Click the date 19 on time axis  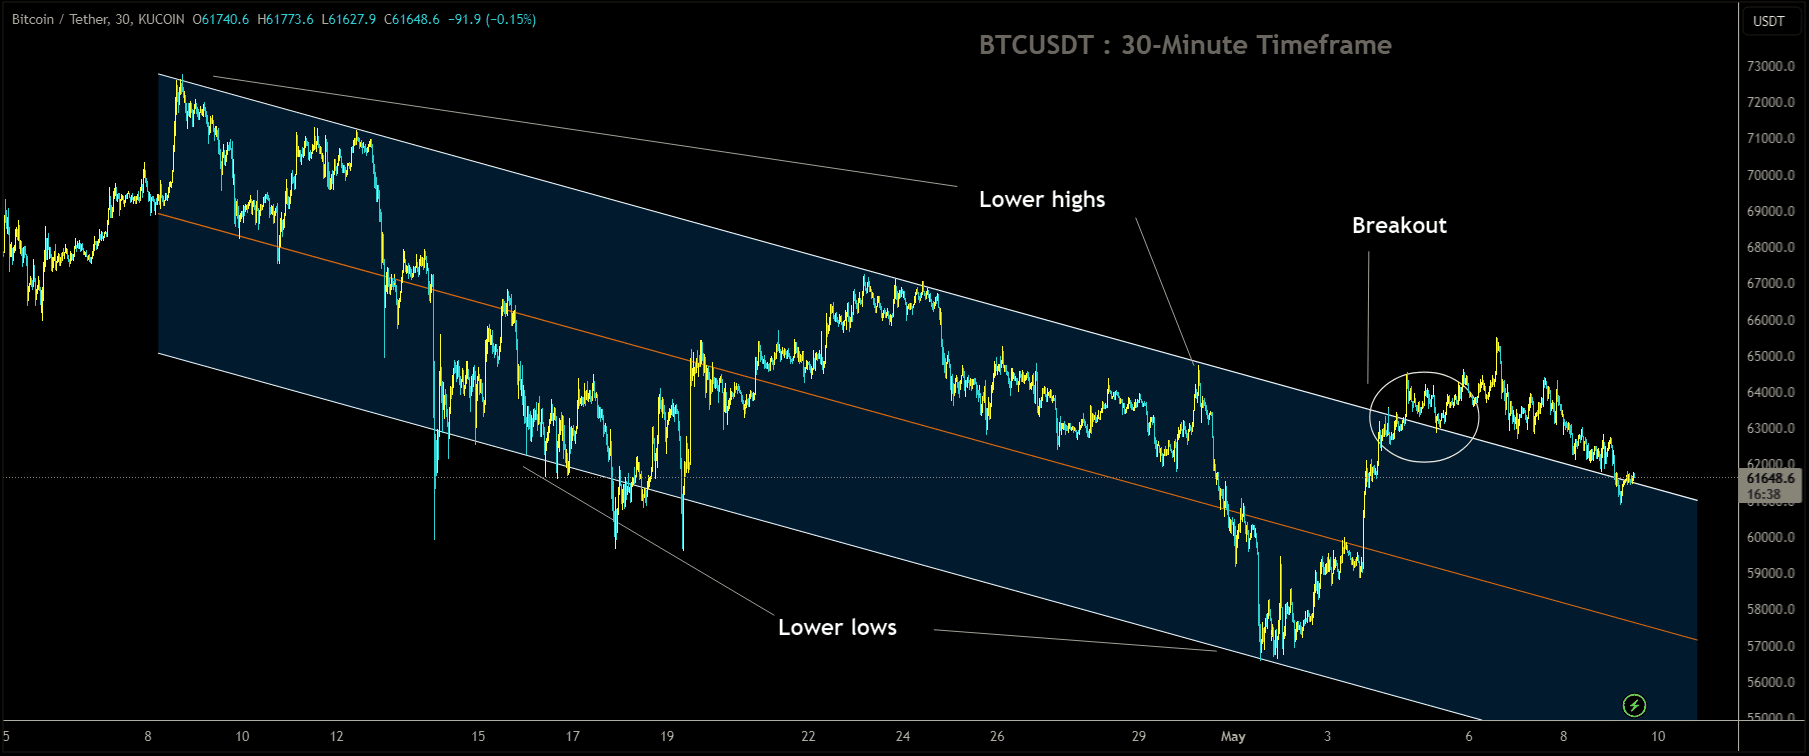tap(667, 736)
